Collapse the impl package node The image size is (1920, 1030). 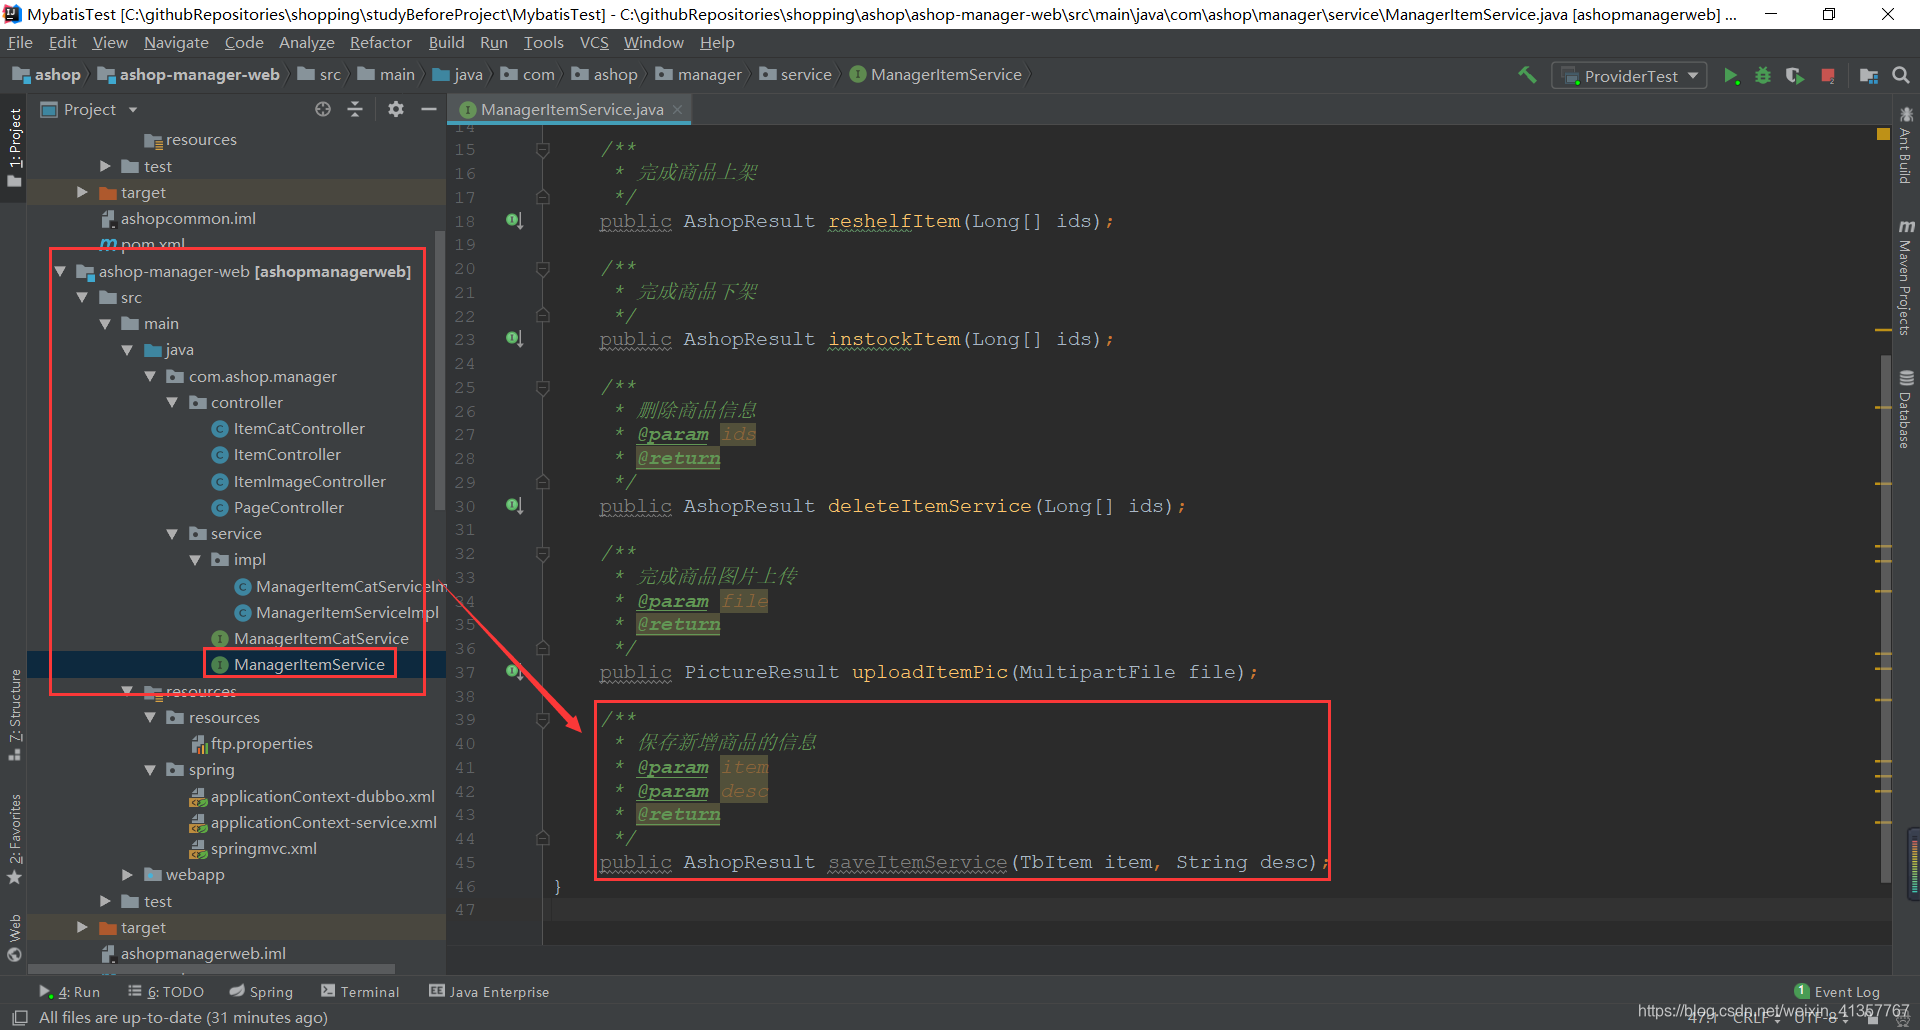(195, 560)
